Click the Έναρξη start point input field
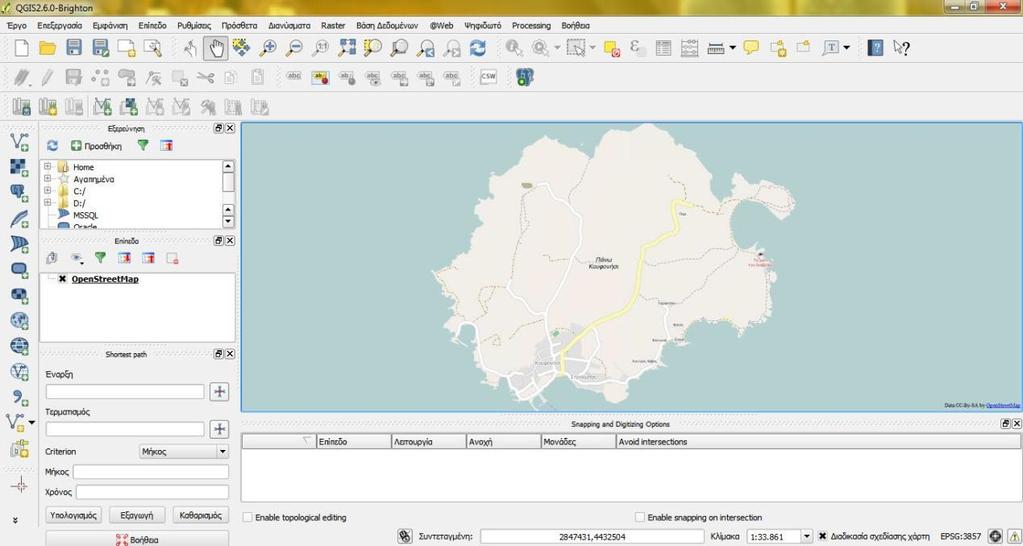 point(125,391)
